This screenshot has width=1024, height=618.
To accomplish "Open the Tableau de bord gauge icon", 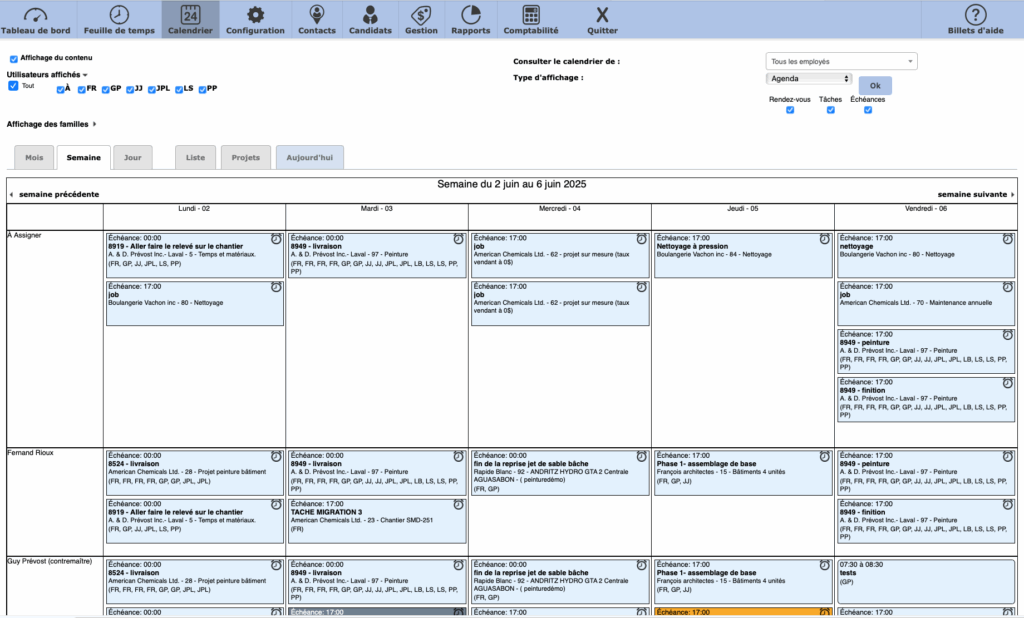I will [x=37, y=15].
